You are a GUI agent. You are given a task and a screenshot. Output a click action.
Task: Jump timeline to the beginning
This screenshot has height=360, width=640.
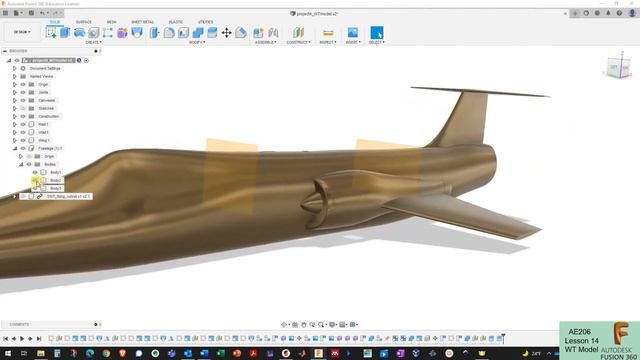[x=6, y=338]
